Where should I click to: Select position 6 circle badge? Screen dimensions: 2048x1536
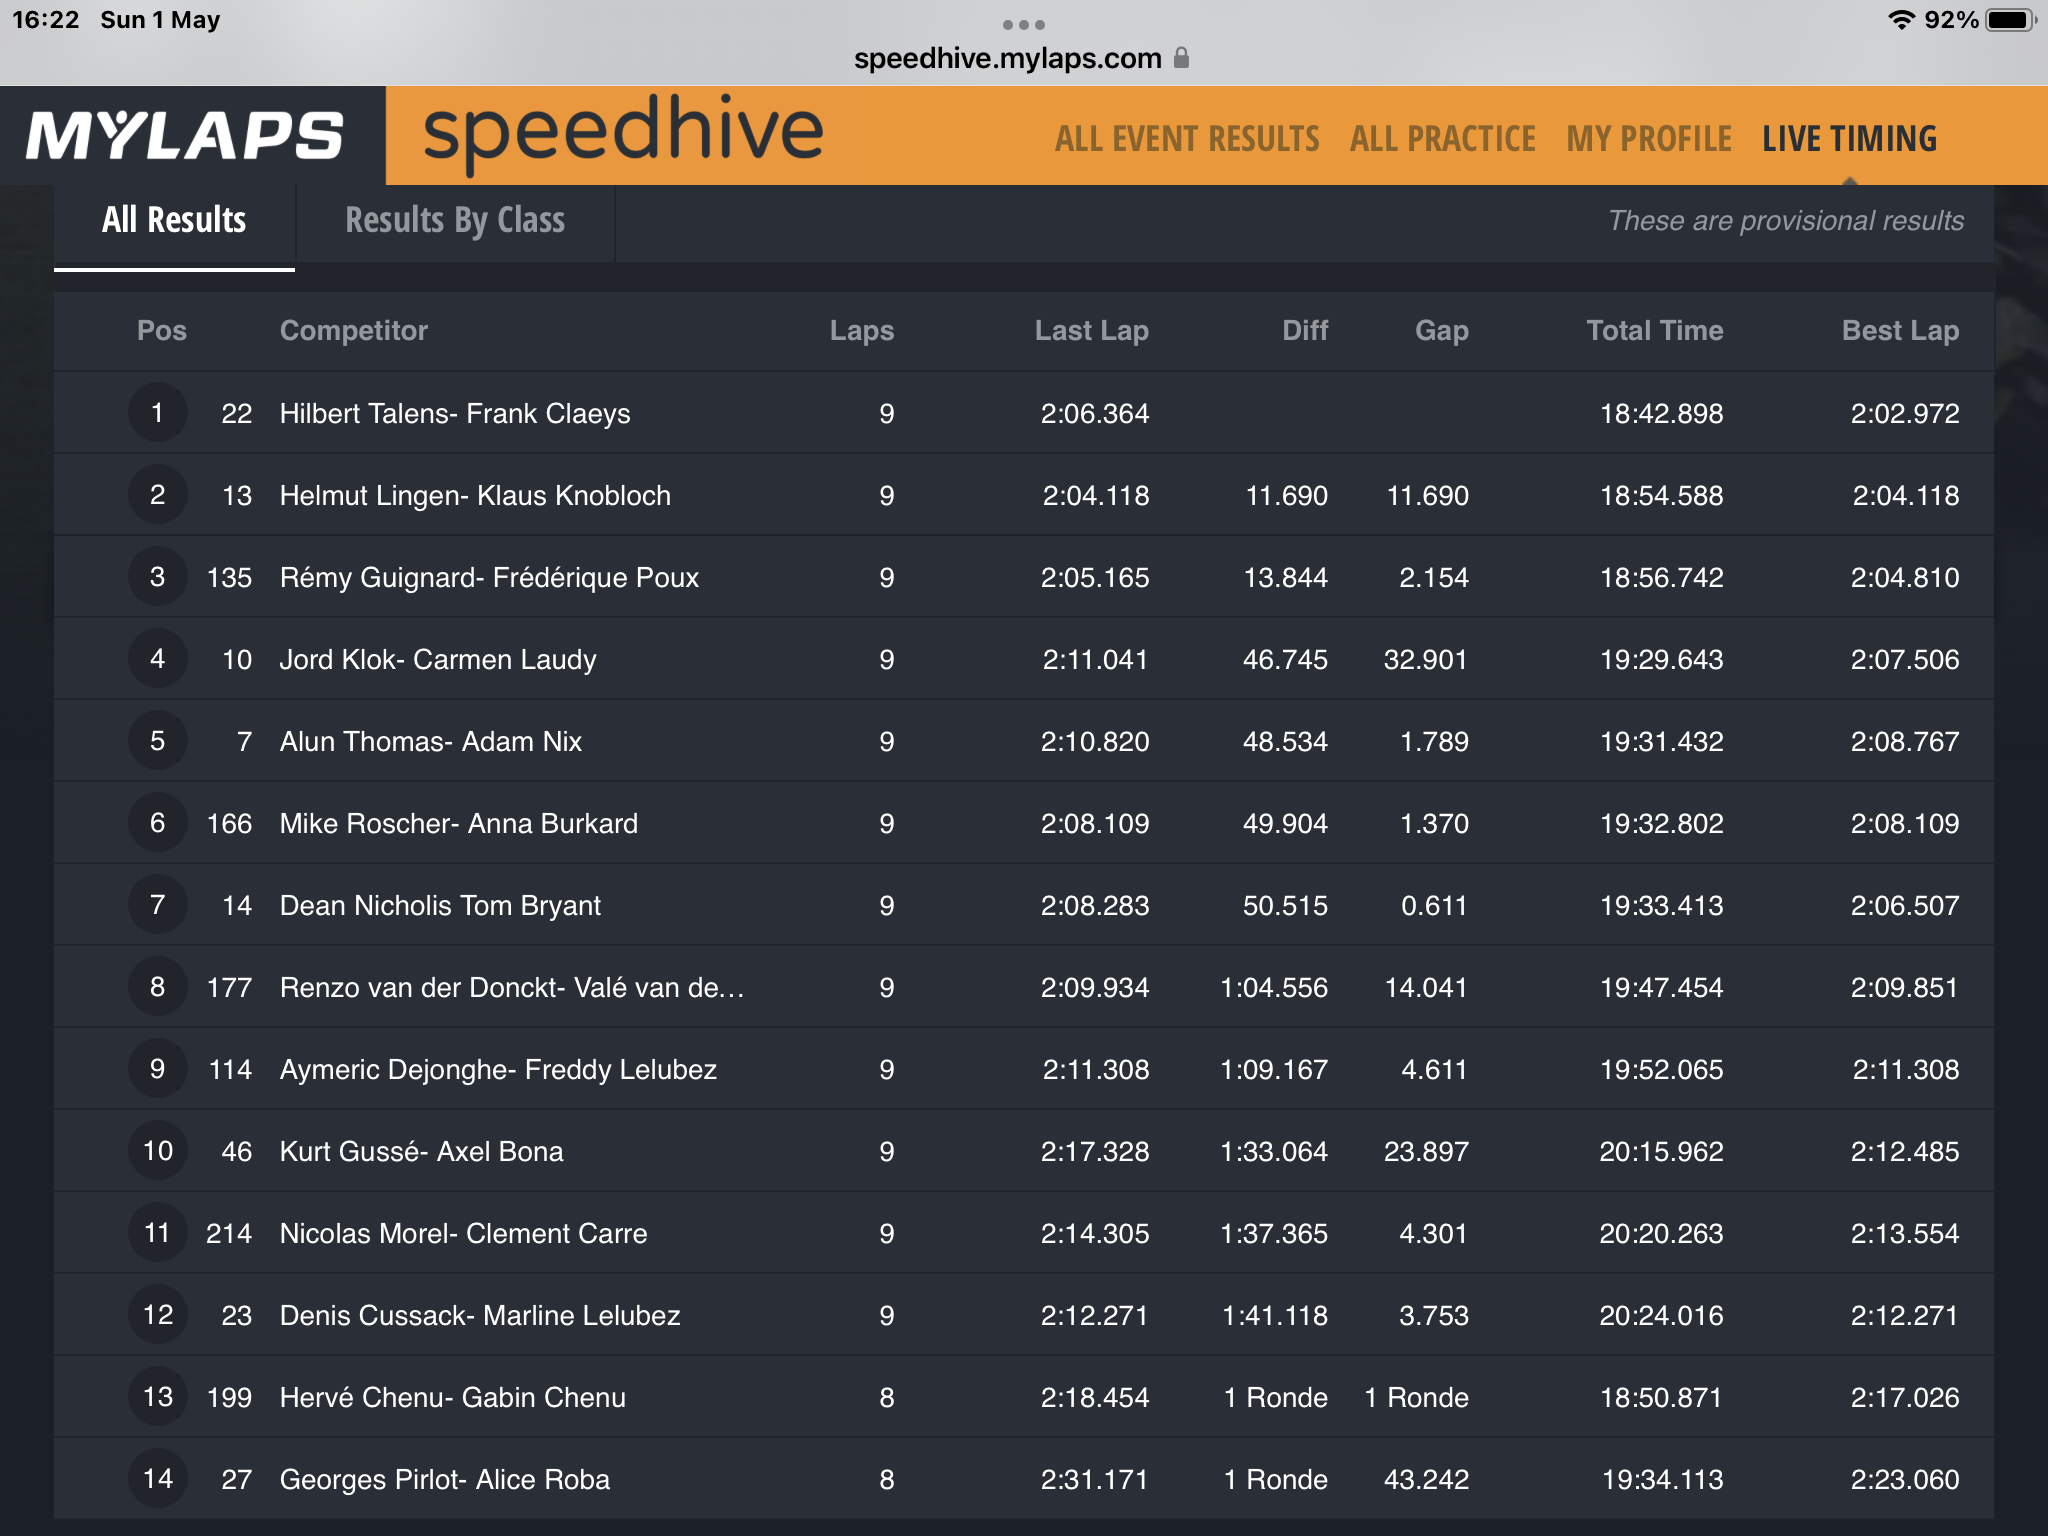point(158,823)
